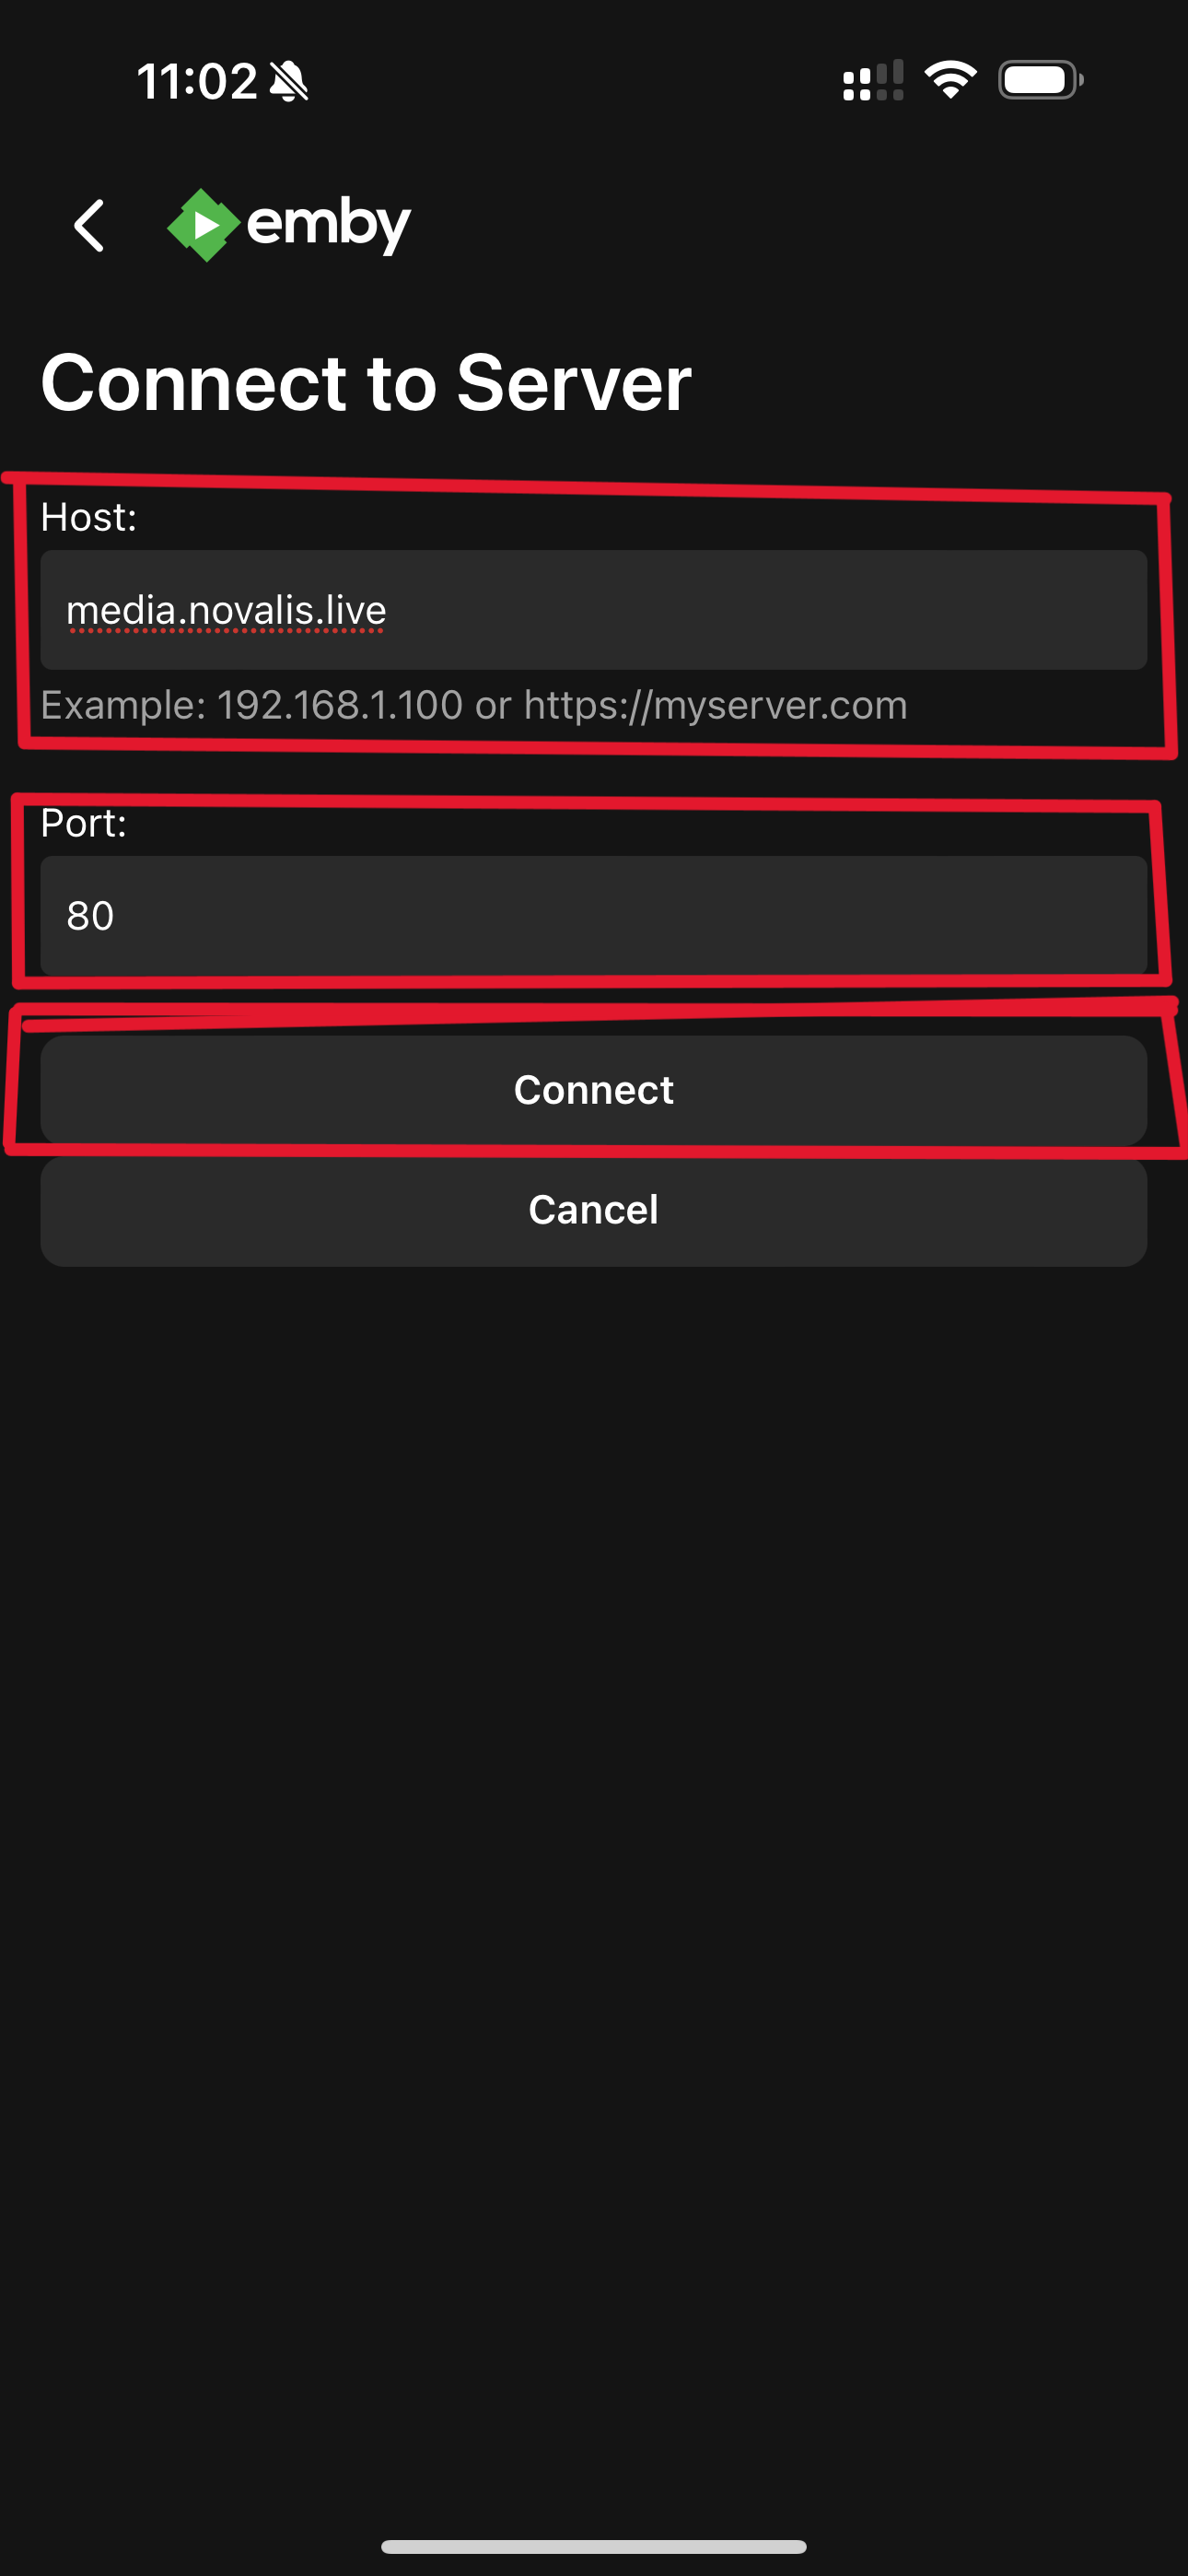1188x2576 pixels.
Task: Tap the 192.168.1.100 example text
Action: pos(340,705)
